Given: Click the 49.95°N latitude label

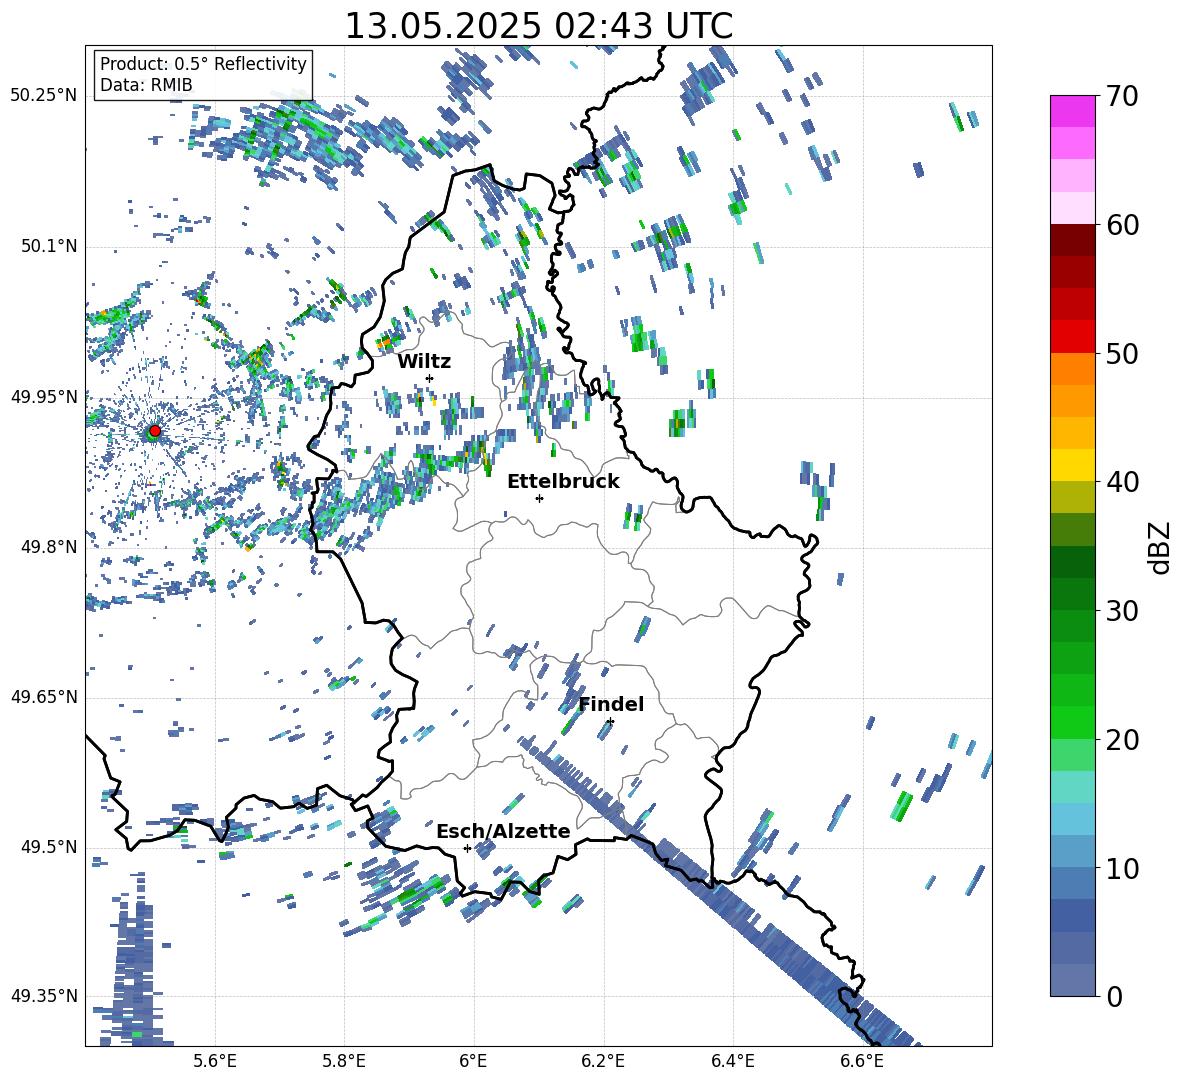Looking at the screenshot, I should pyautogui.click(x=44, y=397).
